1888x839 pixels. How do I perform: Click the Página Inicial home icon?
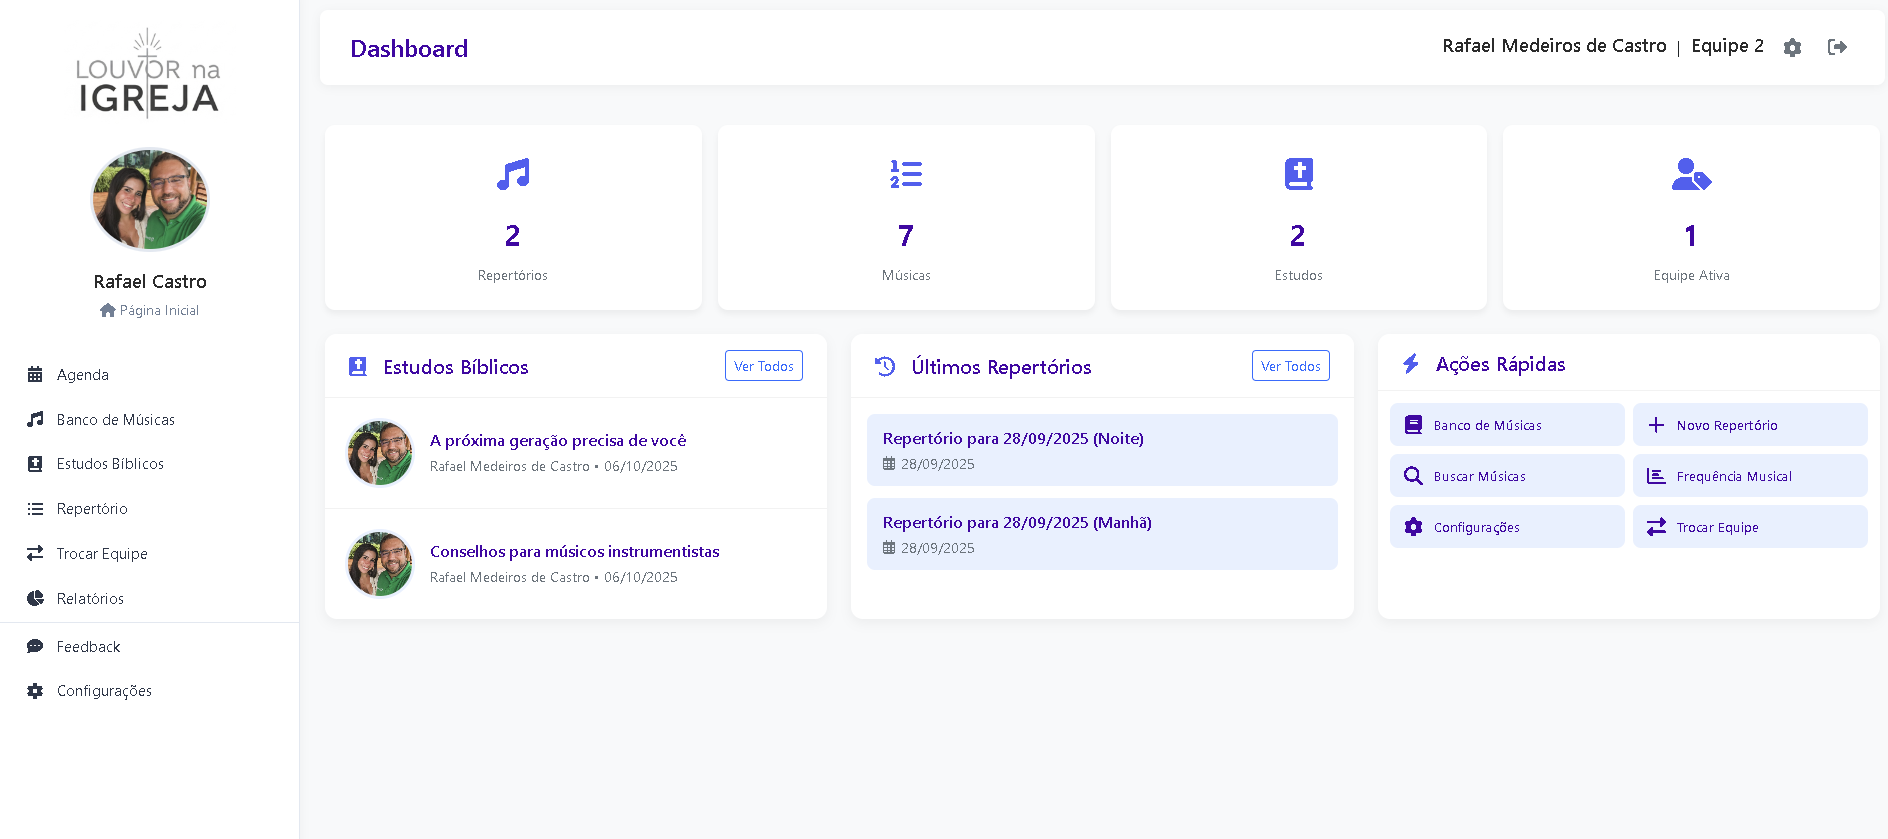(x=108, y=310)
